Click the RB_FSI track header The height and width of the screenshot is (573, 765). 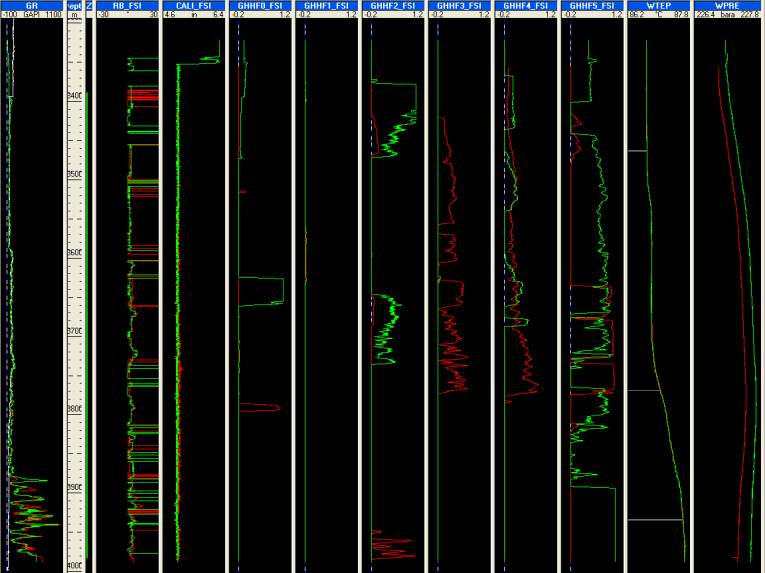pos(126,5)
